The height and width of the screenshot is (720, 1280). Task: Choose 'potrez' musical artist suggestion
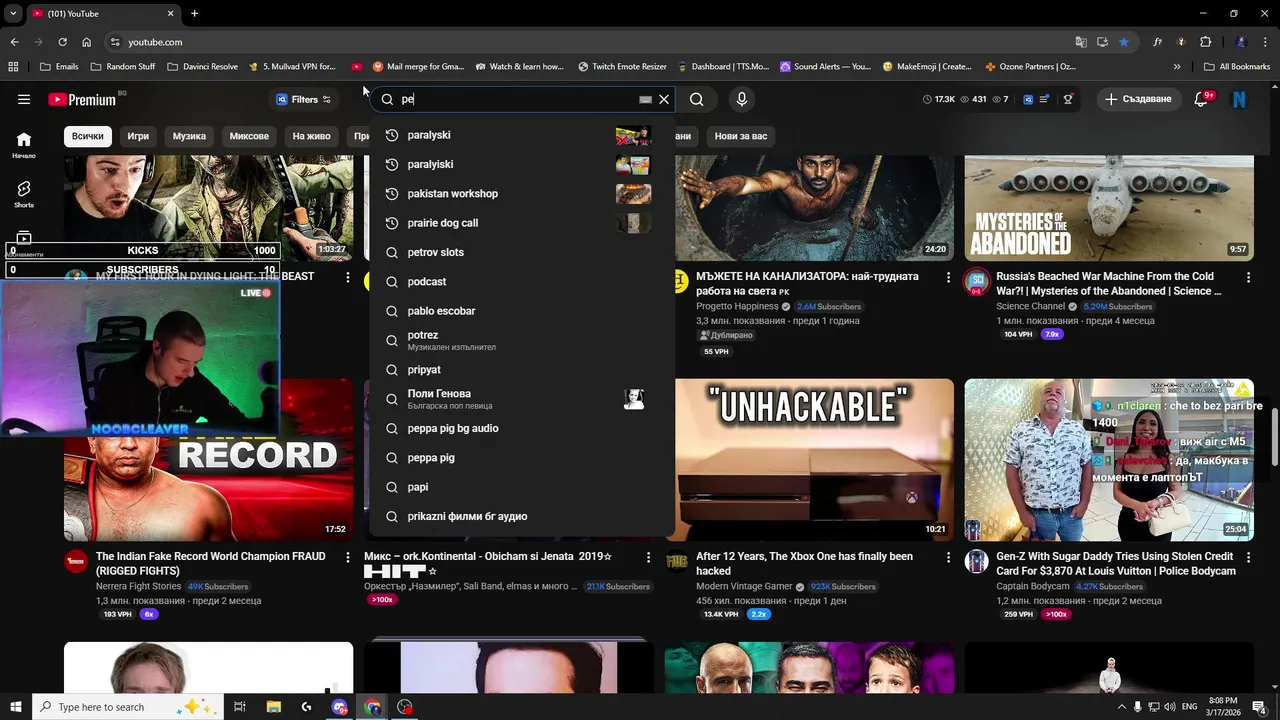[523, 340]
